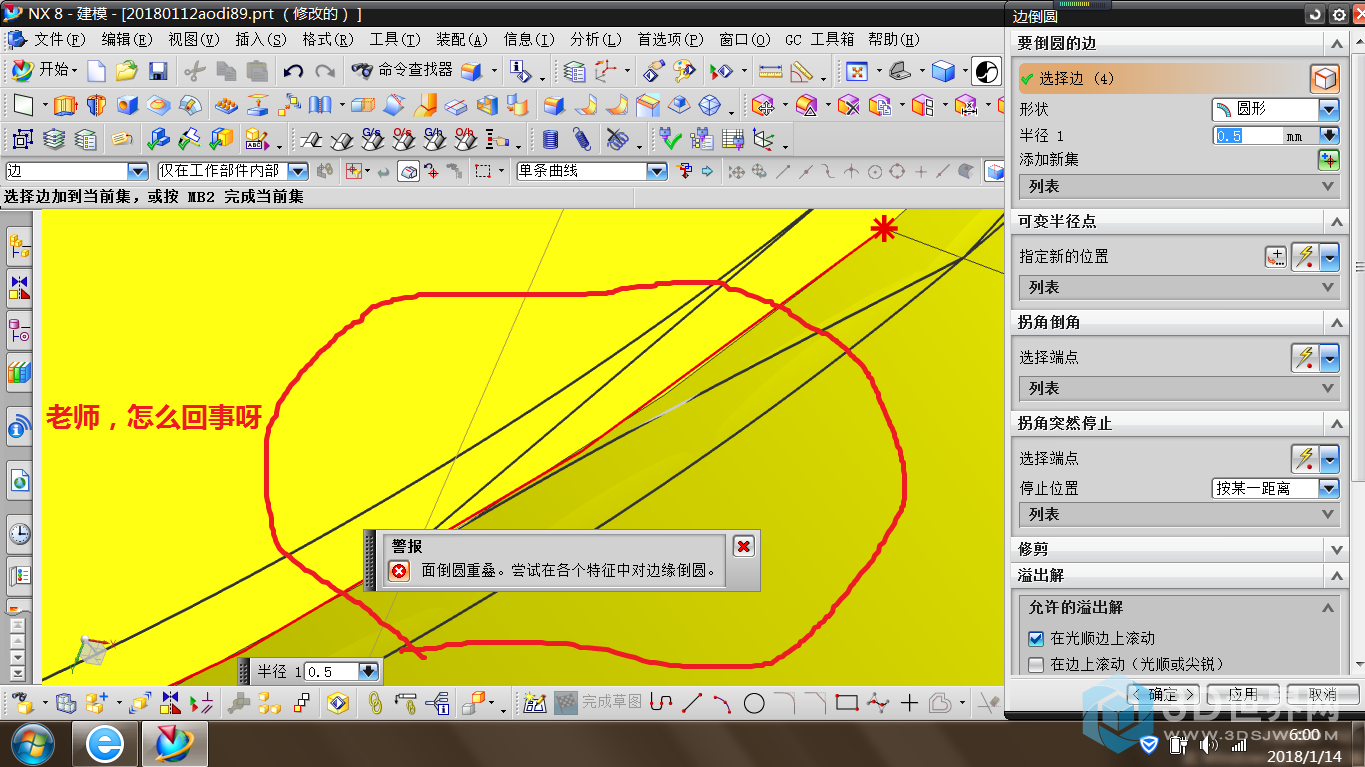Viewport: 1365px width, 767px height.
Task: Click the measure distance ruler icon
Action: [x=770, y=71]
